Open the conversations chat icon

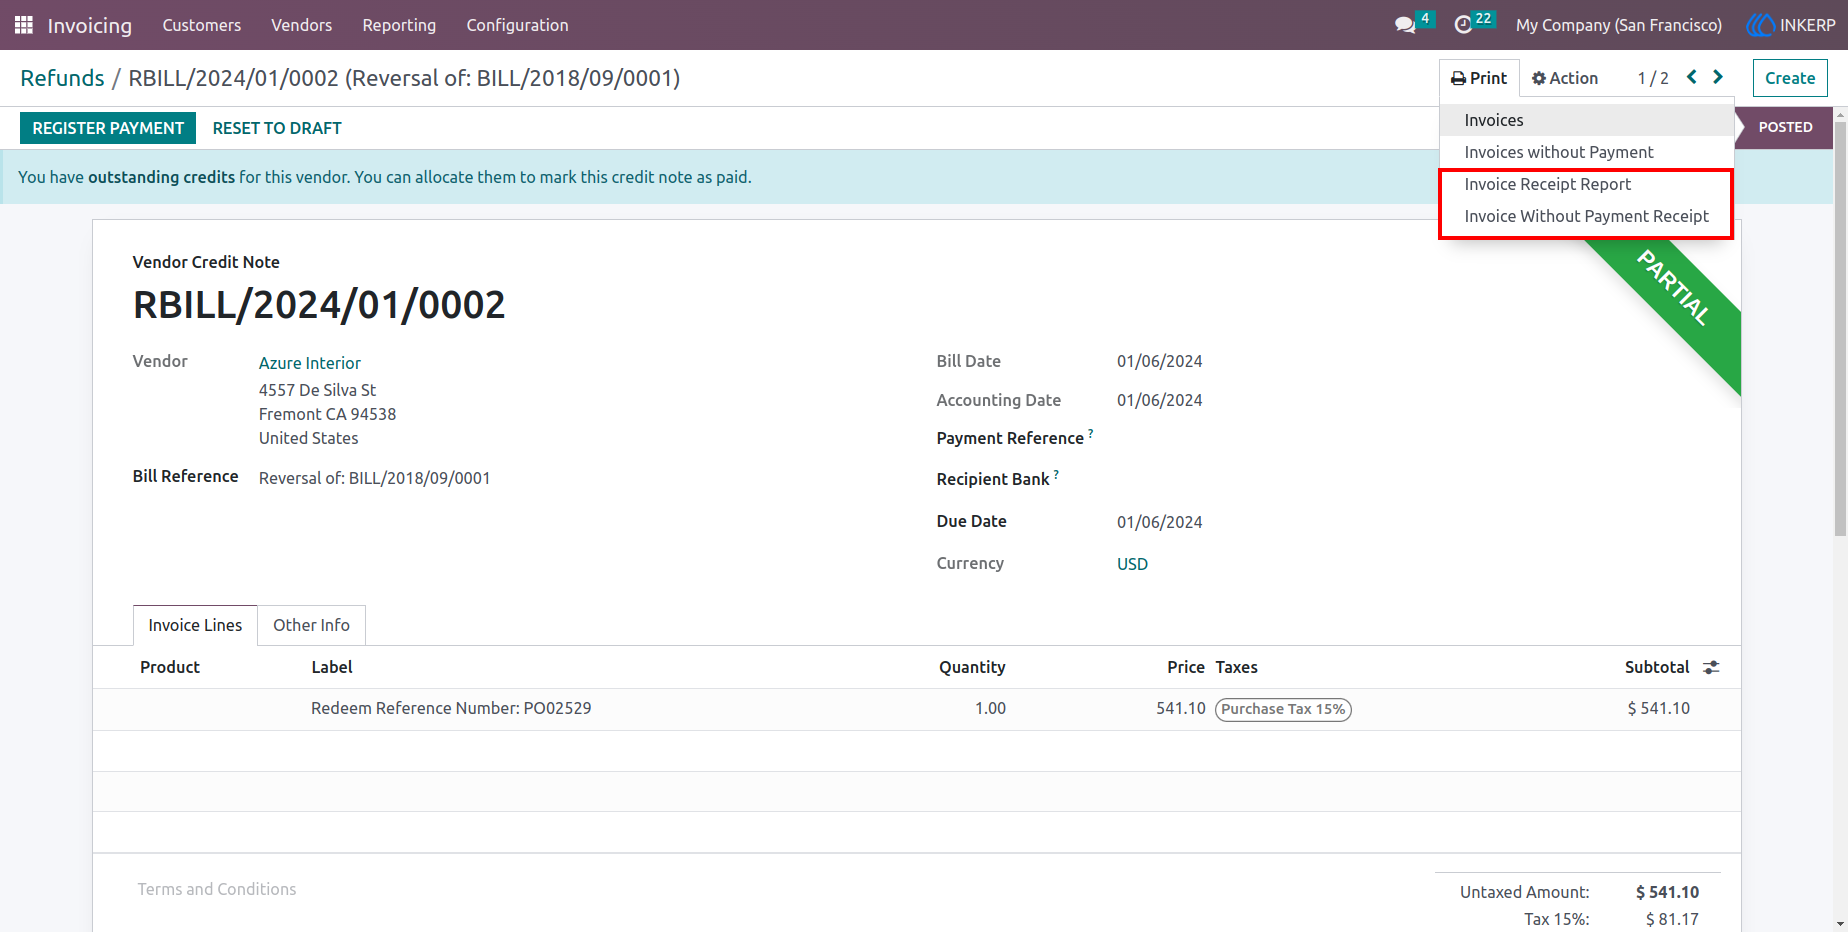click(x=1405, y=25)
